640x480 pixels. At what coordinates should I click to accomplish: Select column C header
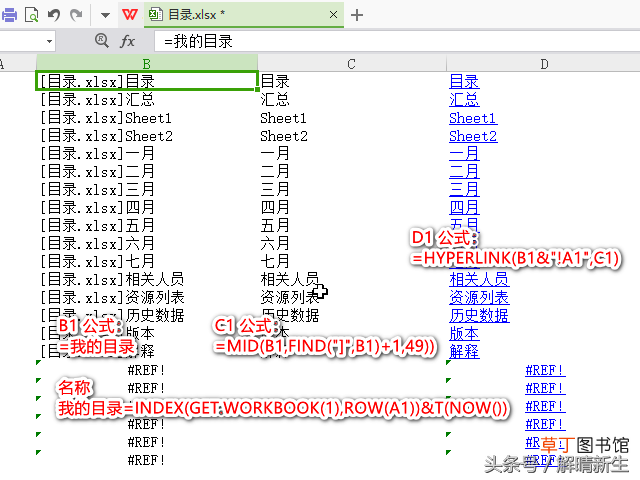(x=352, y=64)
